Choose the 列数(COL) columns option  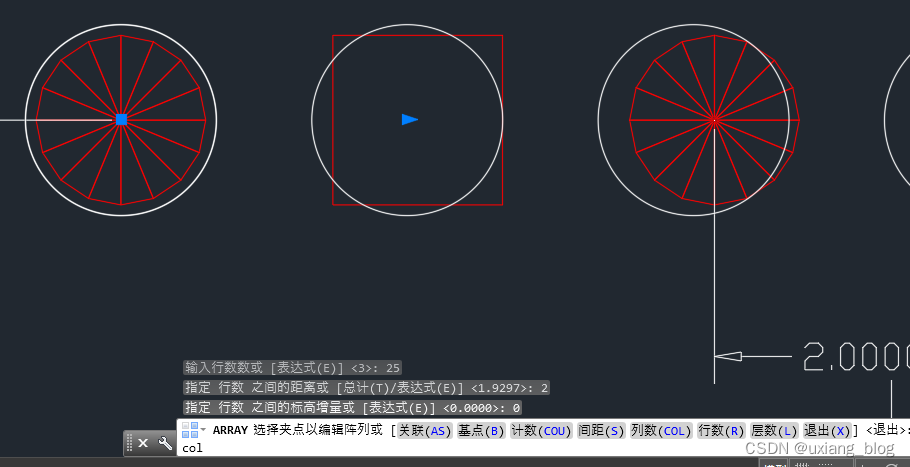pyautogui.click(x=661, y=430)
